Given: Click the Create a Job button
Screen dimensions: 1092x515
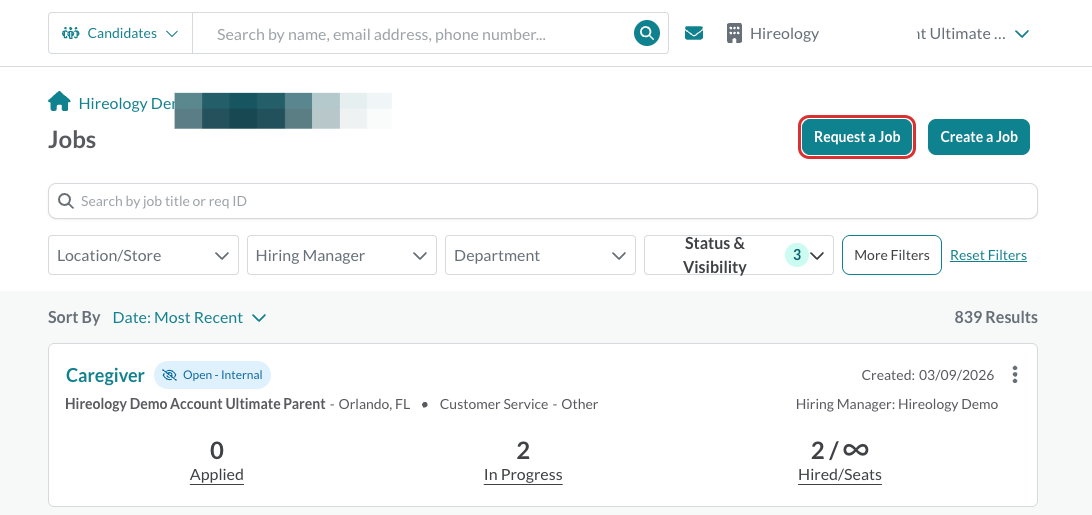Looking at the screenshot, I should [x=978, y=137].
